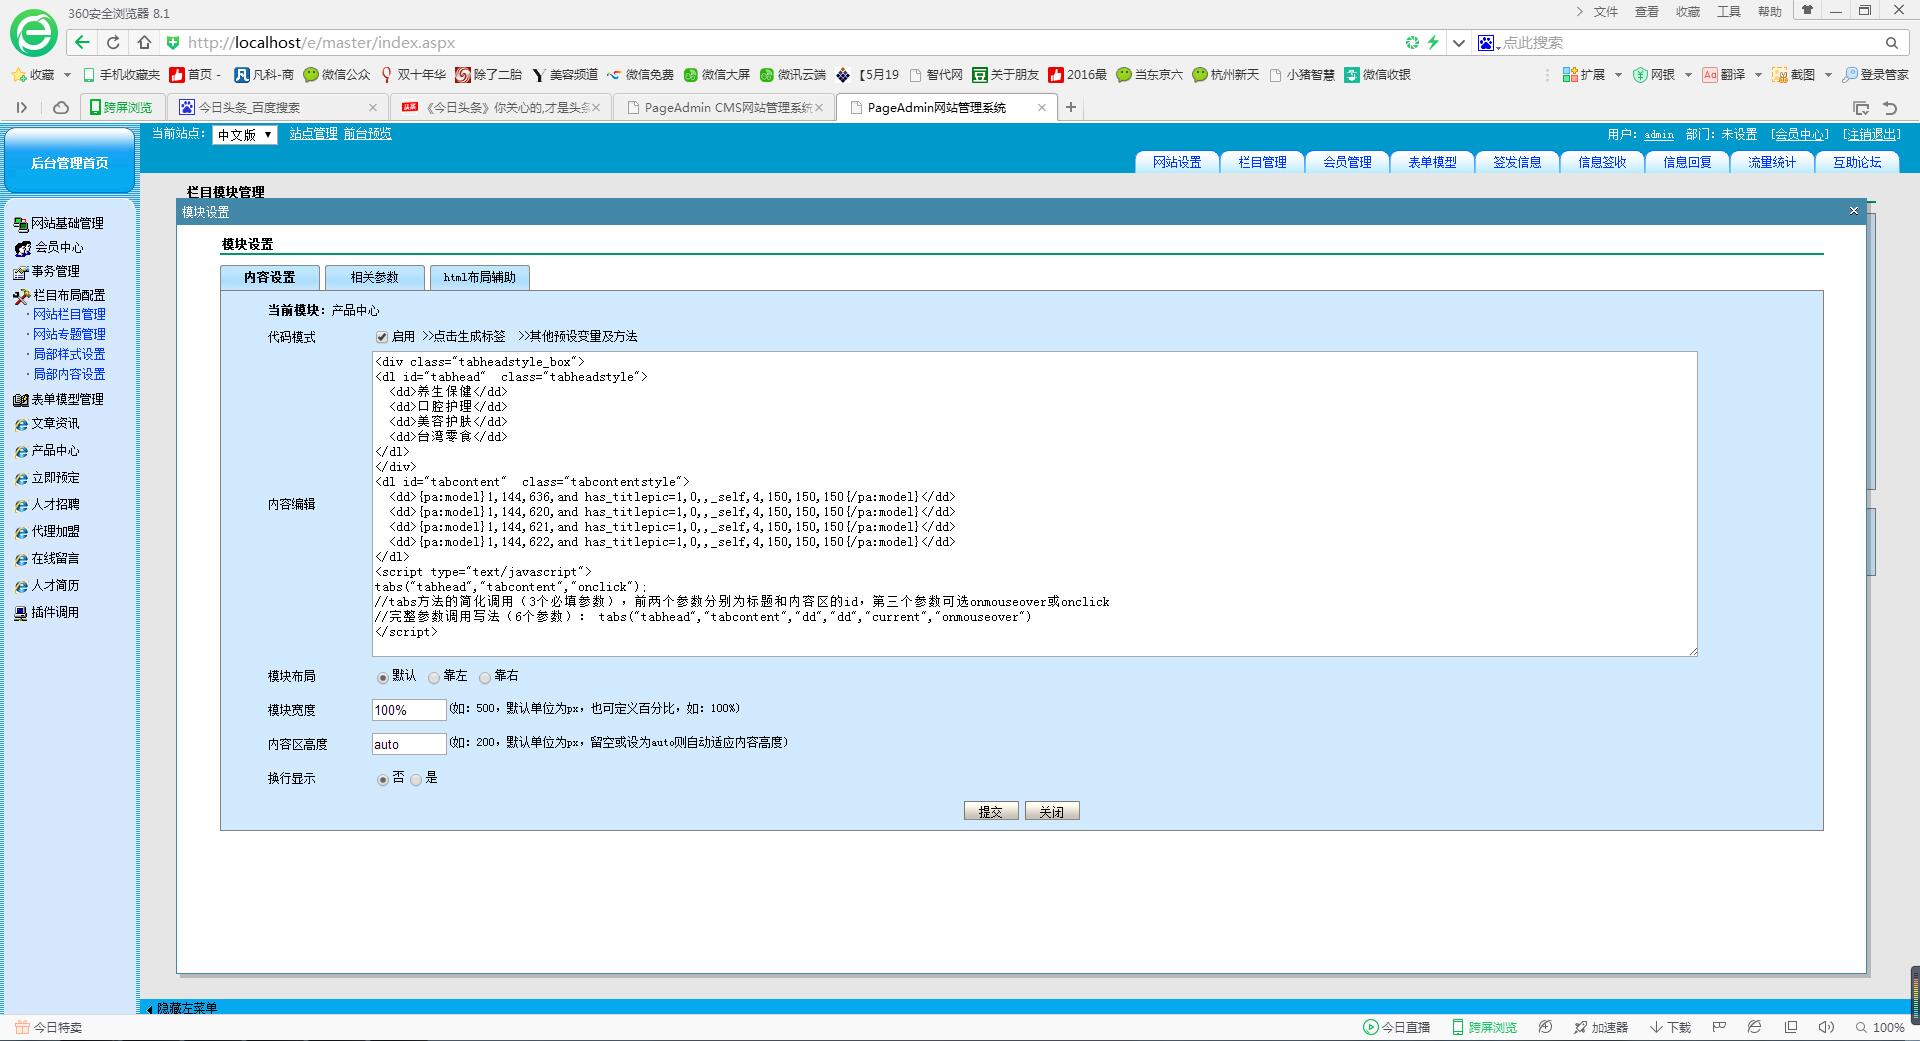Expand the 扩展 extensions dropdown

click(1618, 74)
